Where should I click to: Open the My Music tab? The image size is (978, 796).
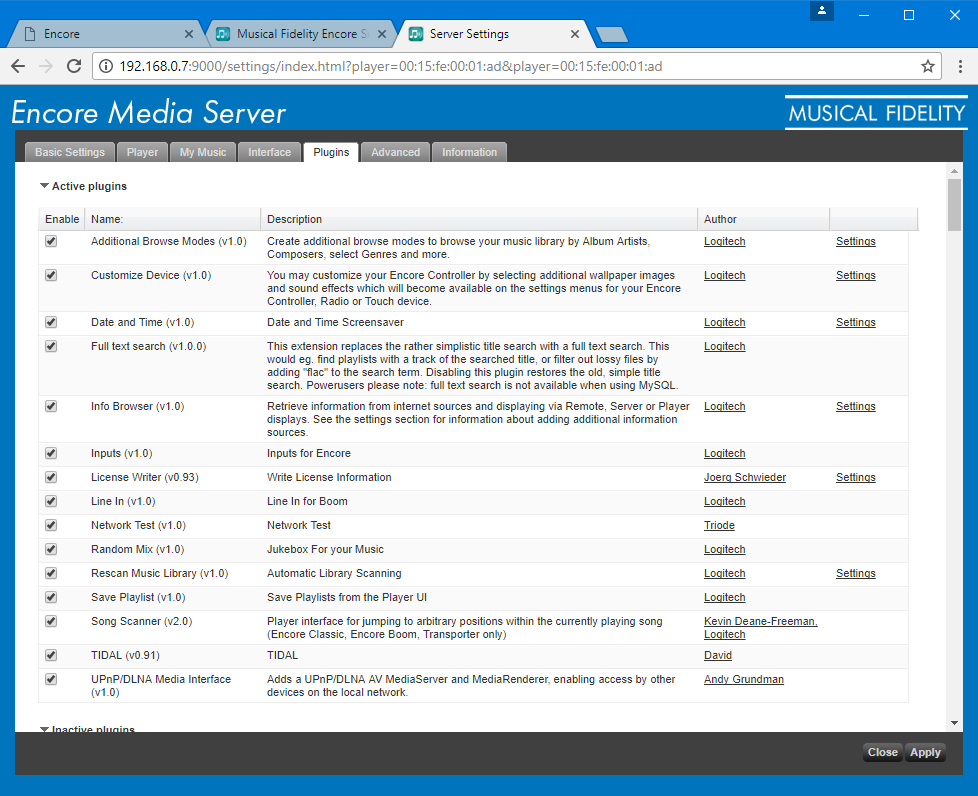tap(203, 152)
